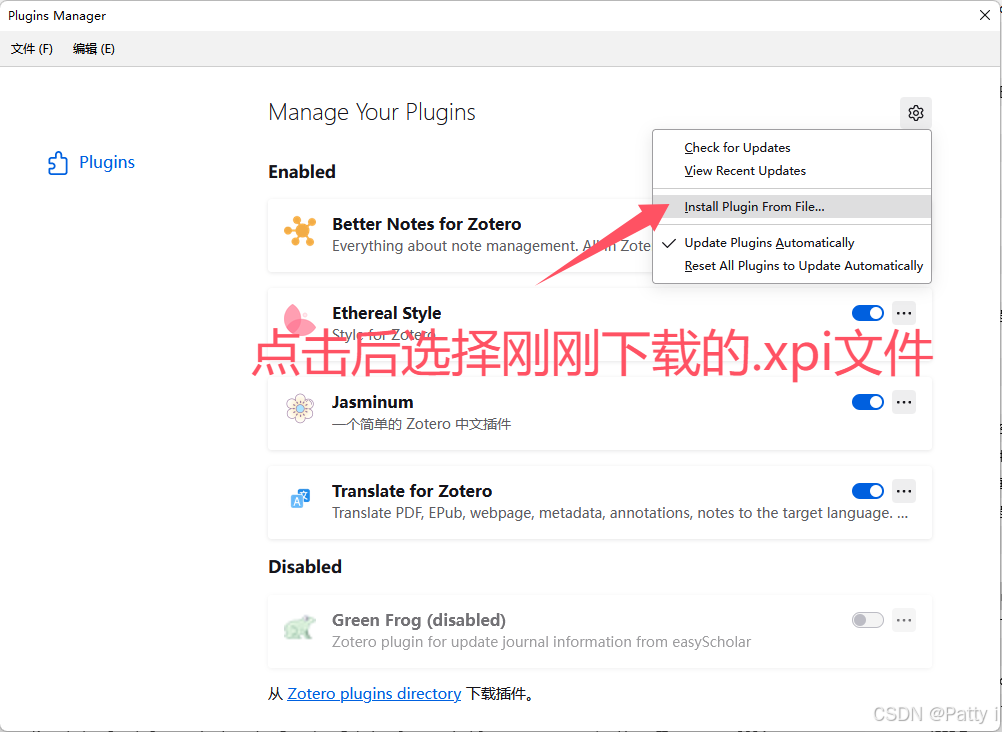
Task: Click the Better Notes for Zotero title
Action: [x=426, y=224]
